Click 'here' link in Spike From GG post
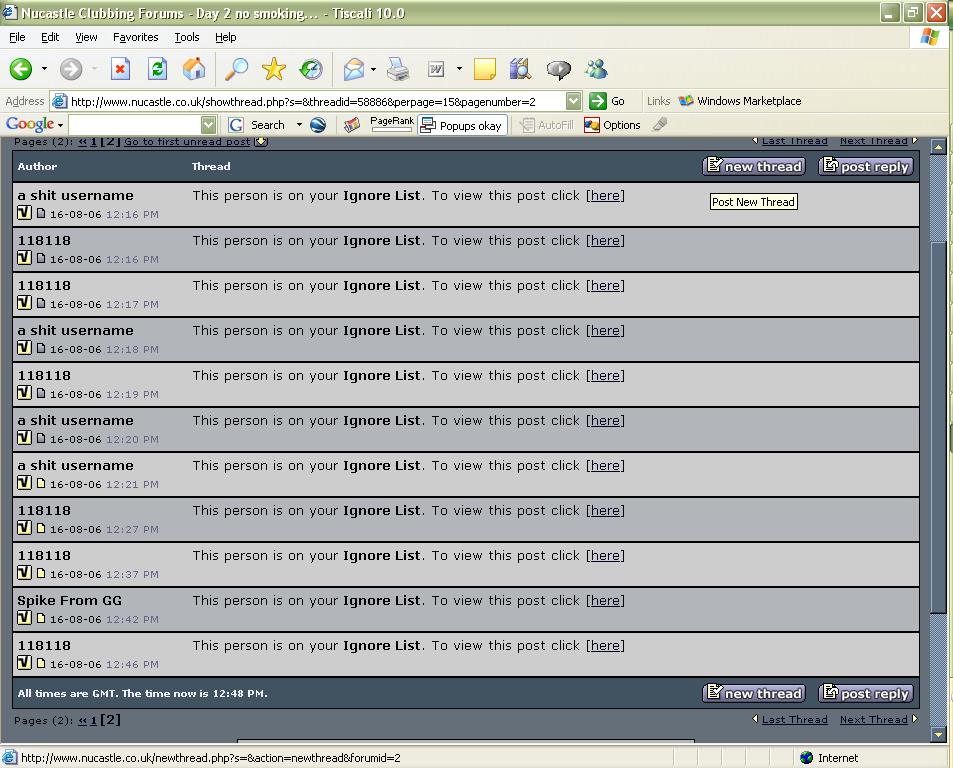This screenshot has width=953, height=768. [x=605, y=600]
